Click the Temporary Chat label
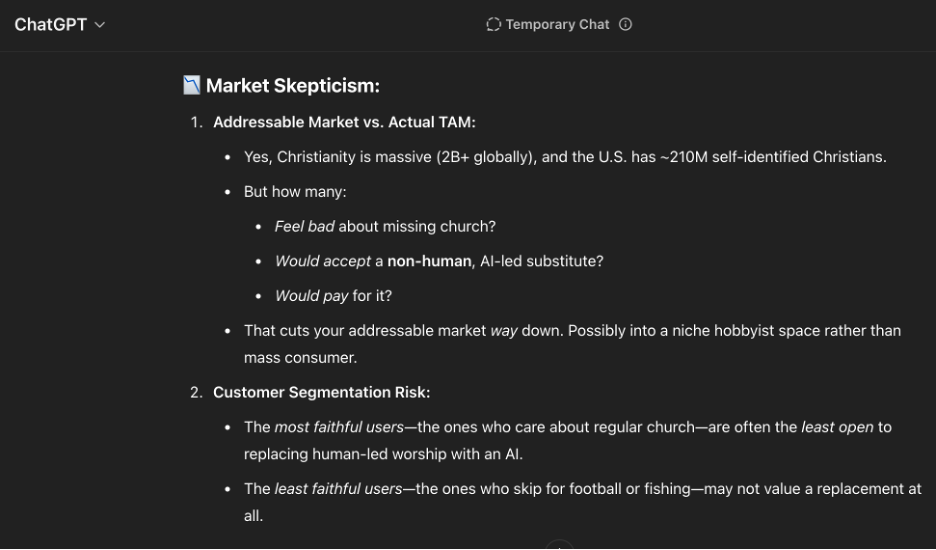Screen dimensions: 936x550 557,25
